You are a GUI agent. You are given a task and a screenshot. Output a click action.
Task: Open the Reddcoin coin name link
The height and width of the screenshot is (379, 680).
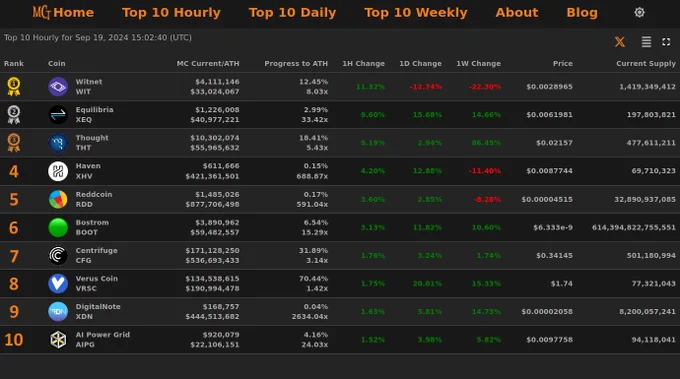[x=94, y=194]
